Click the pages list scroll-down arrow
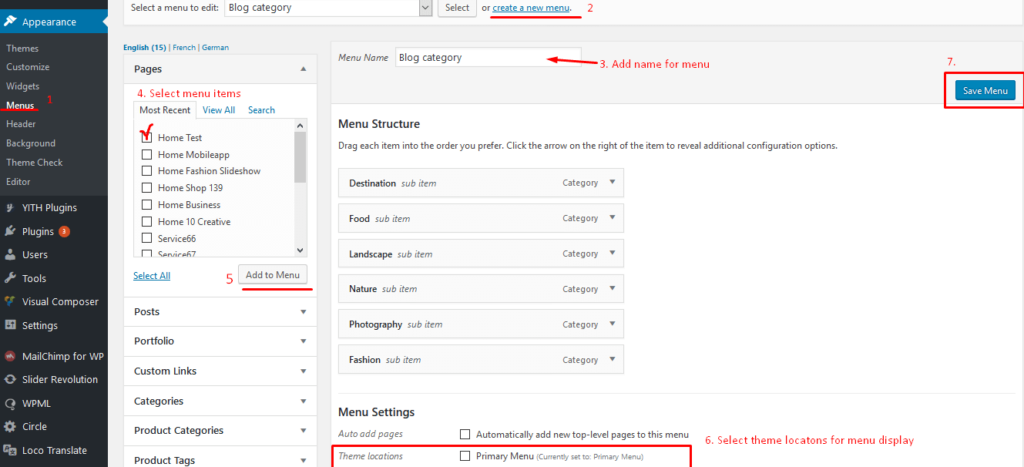Image resolution: width=1024 pixels, height=467 pixels. click(x=300, y=250)
